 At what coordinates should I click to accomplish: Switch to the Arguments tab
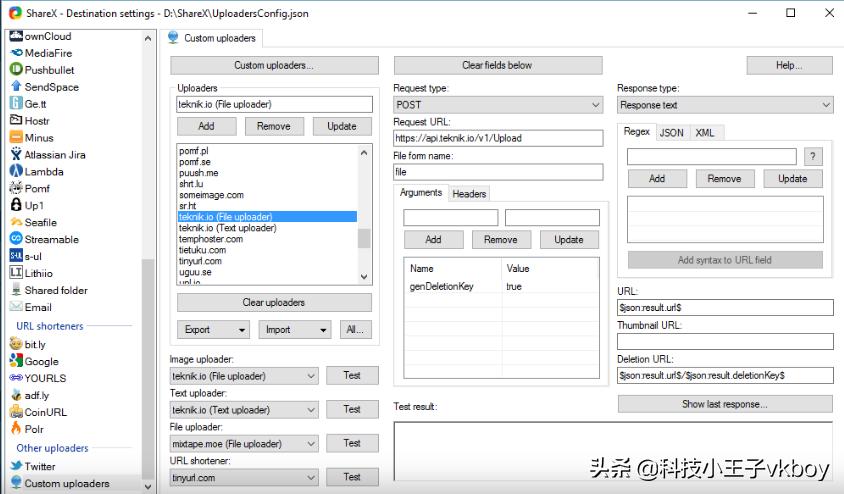click(420, 192)
